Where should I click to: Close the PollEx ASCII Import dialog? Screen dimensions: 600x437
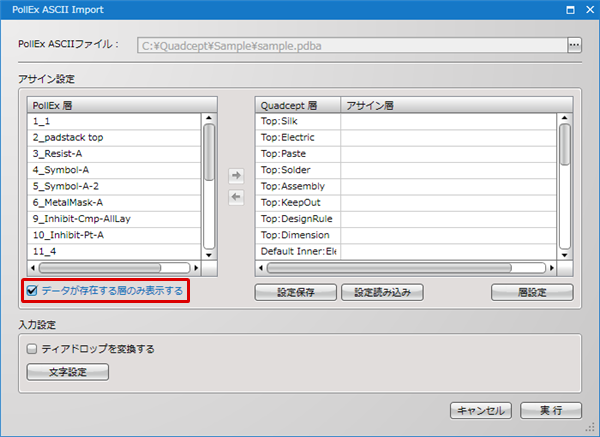[590, 10]
